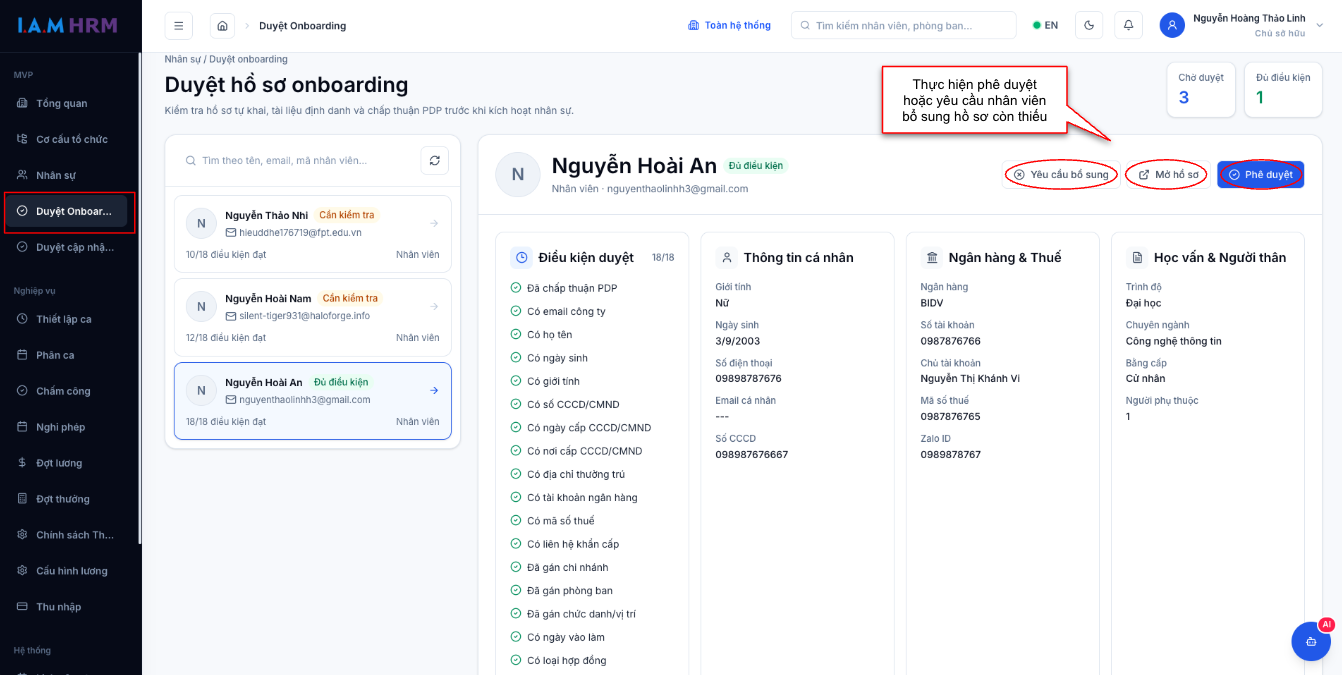Click the Chờ duyệt counter card

(x=1201, y=89)
